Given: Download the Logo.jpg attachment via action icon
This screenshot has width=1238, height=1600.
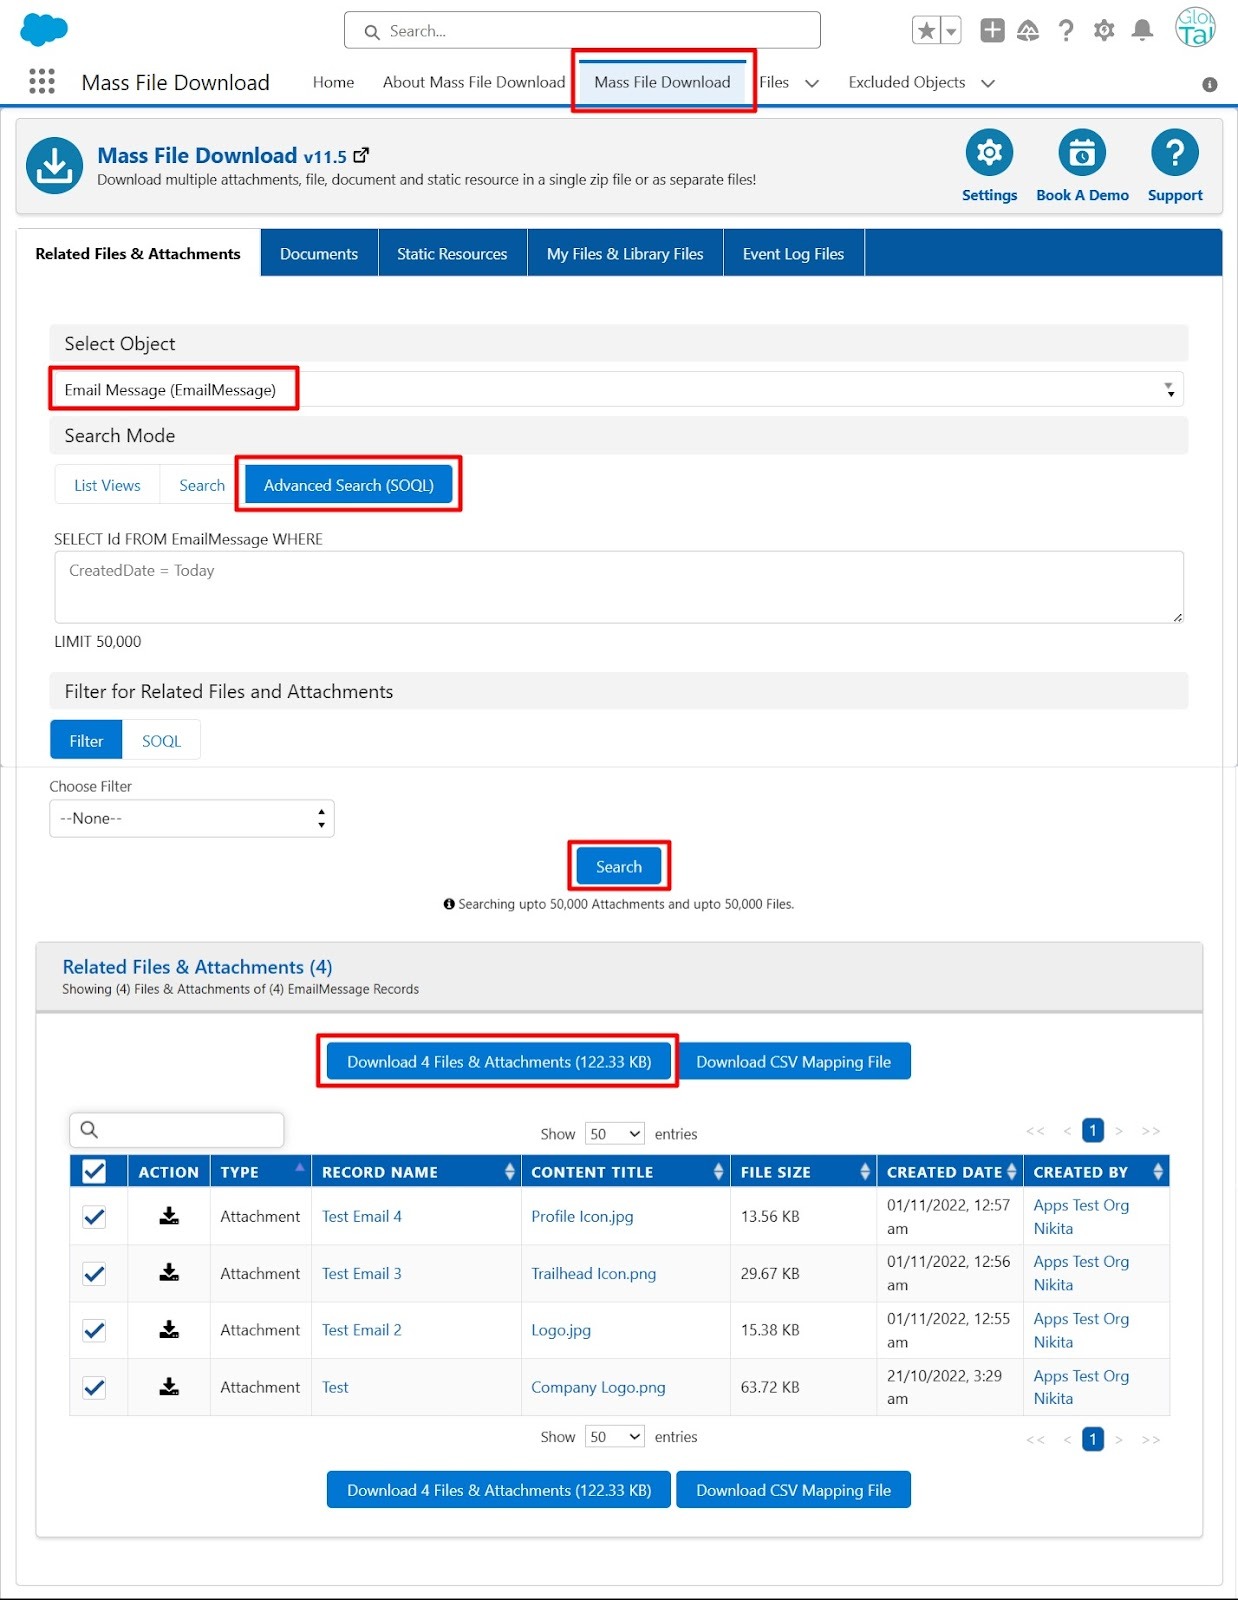Looking at the screenshot, I should 169,1330.
